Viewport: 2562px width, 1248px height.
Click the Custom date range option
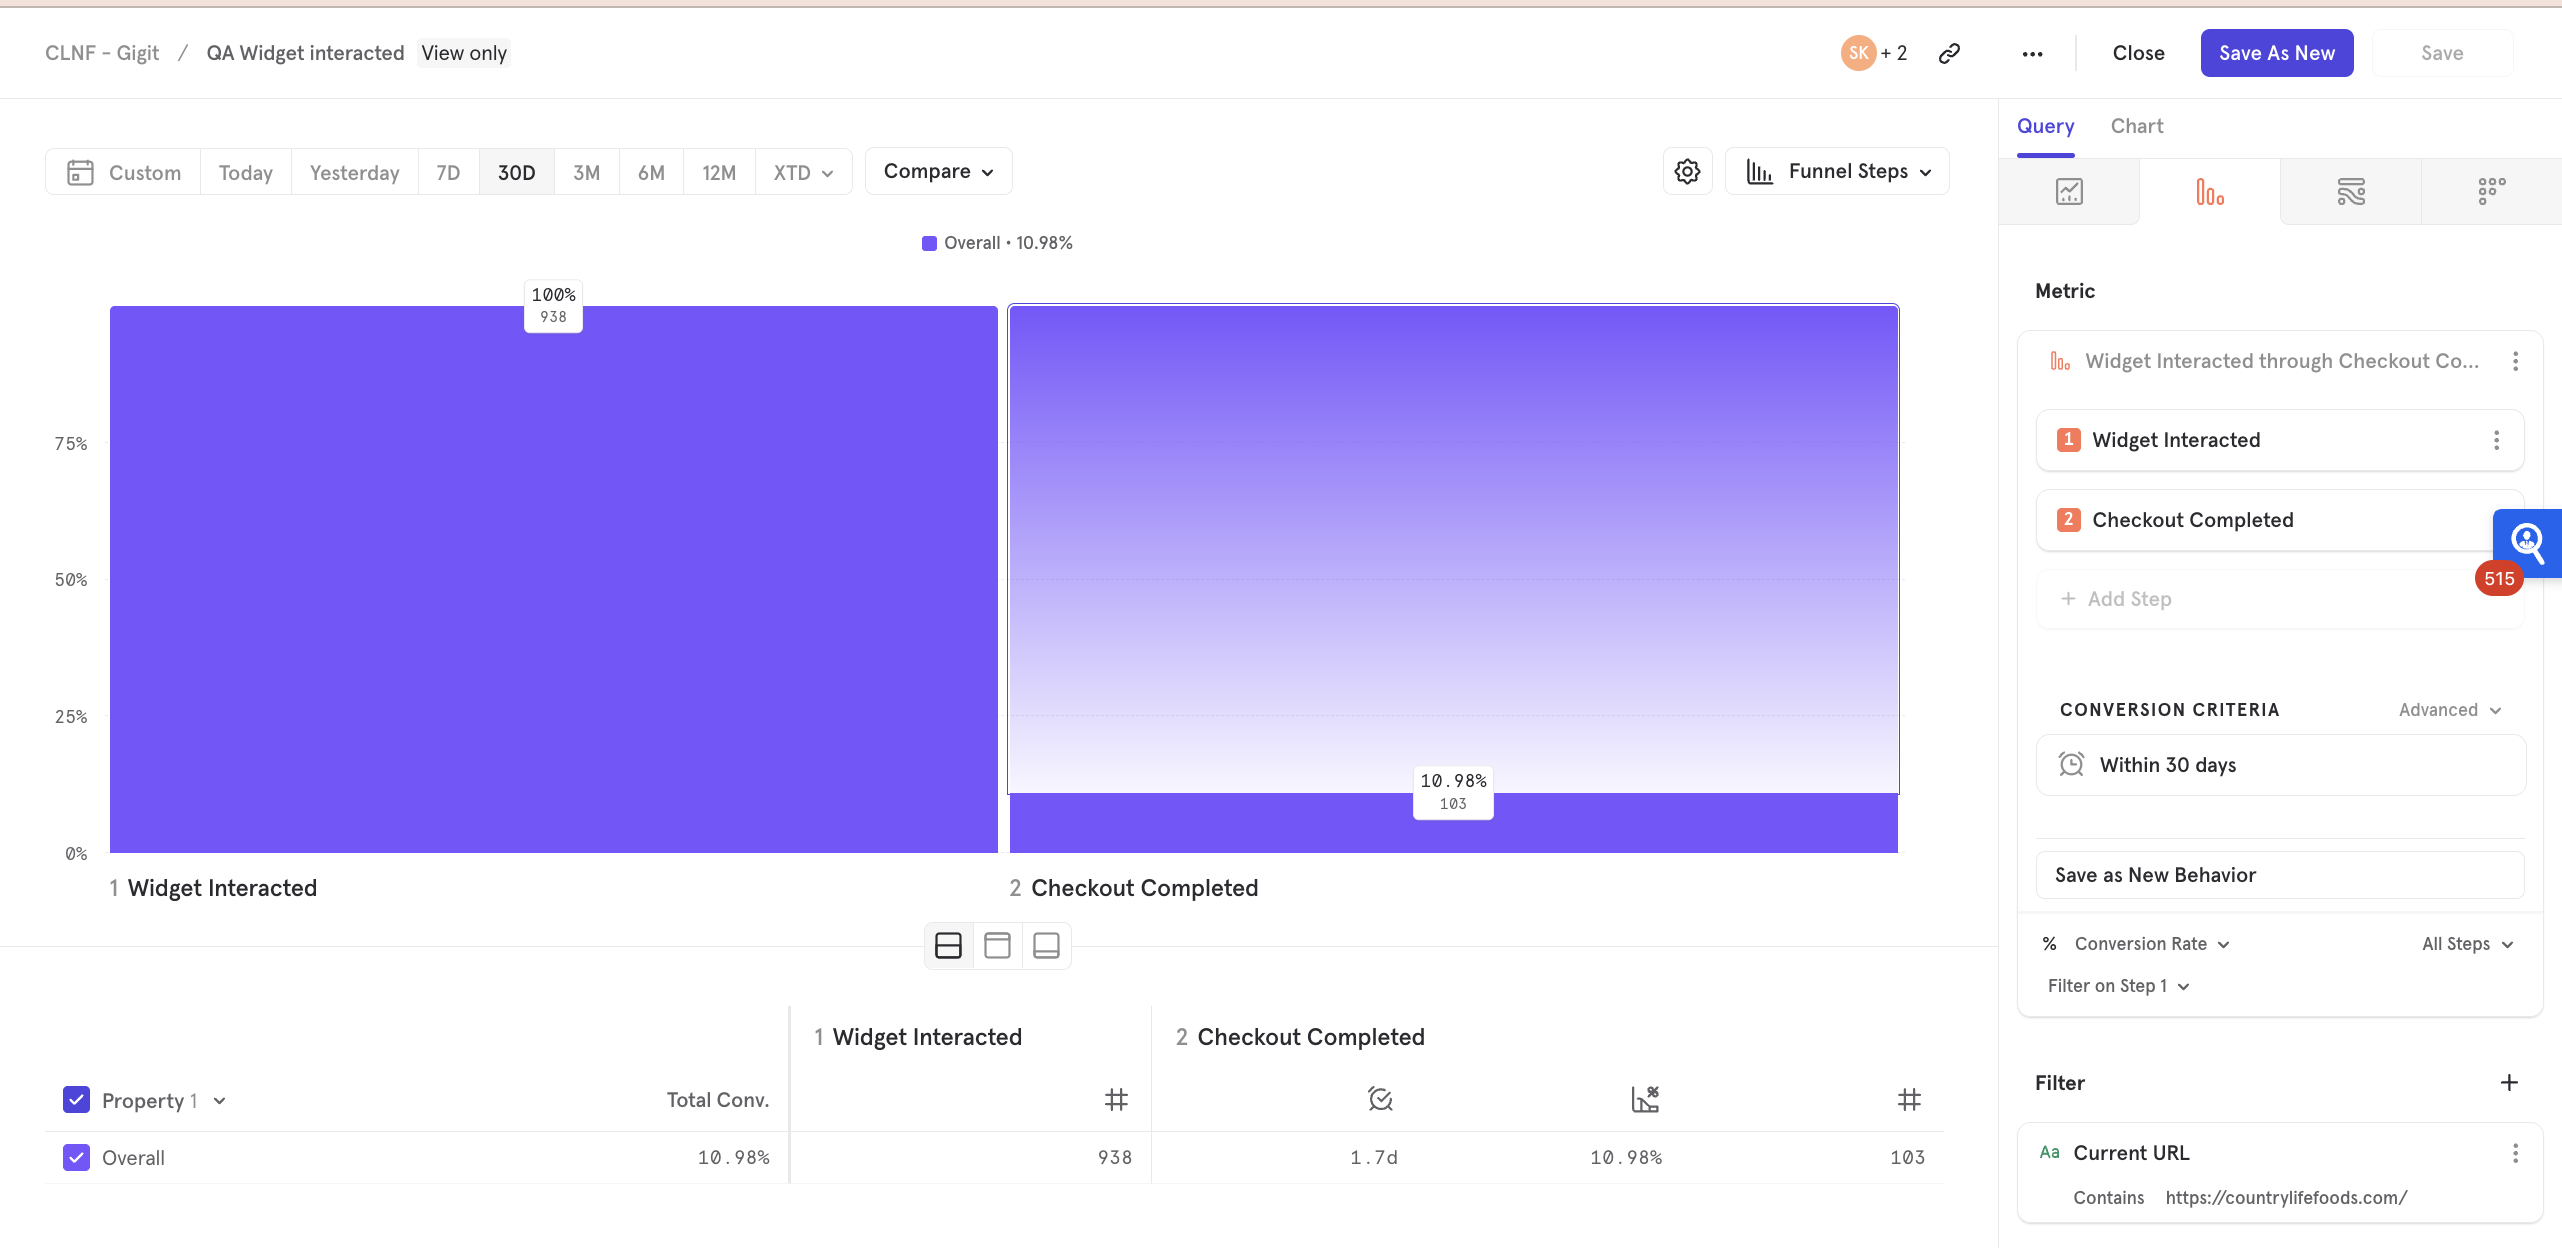pyautogui.click(x=123, y=172)
